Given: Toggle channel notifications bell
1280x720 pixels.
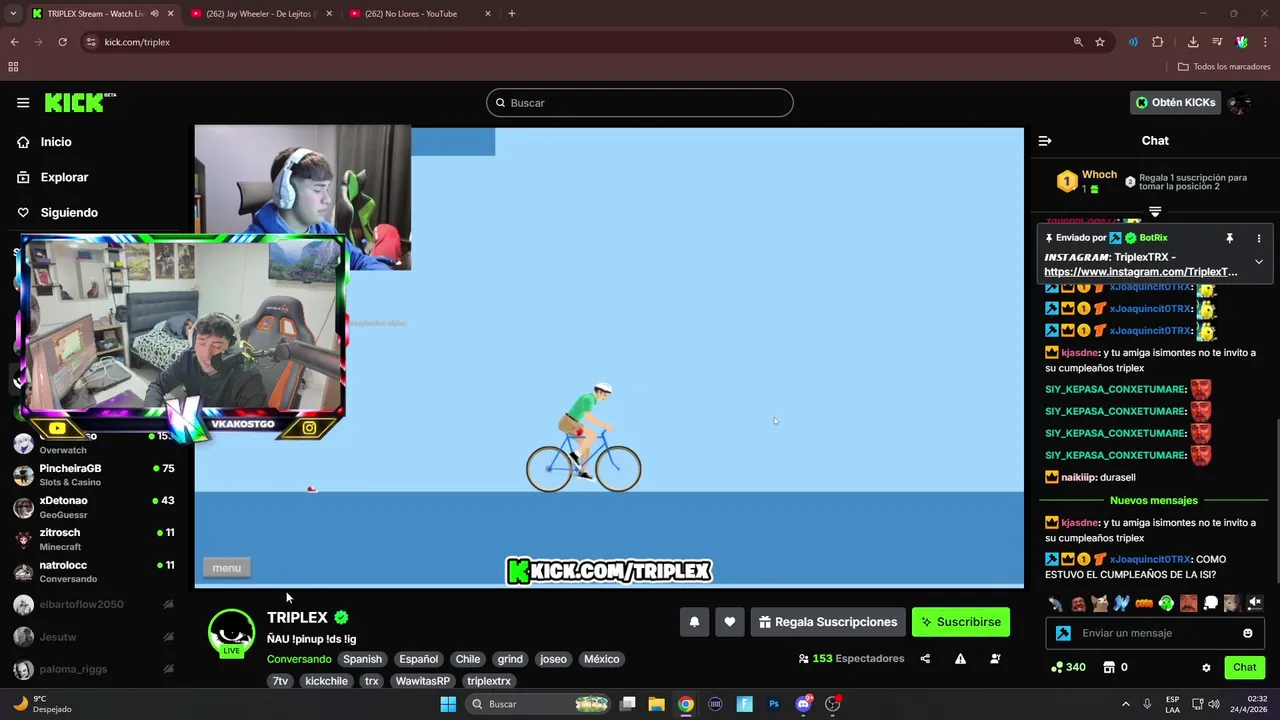Looking at the screenshot, I should click(x=694, y=622).
